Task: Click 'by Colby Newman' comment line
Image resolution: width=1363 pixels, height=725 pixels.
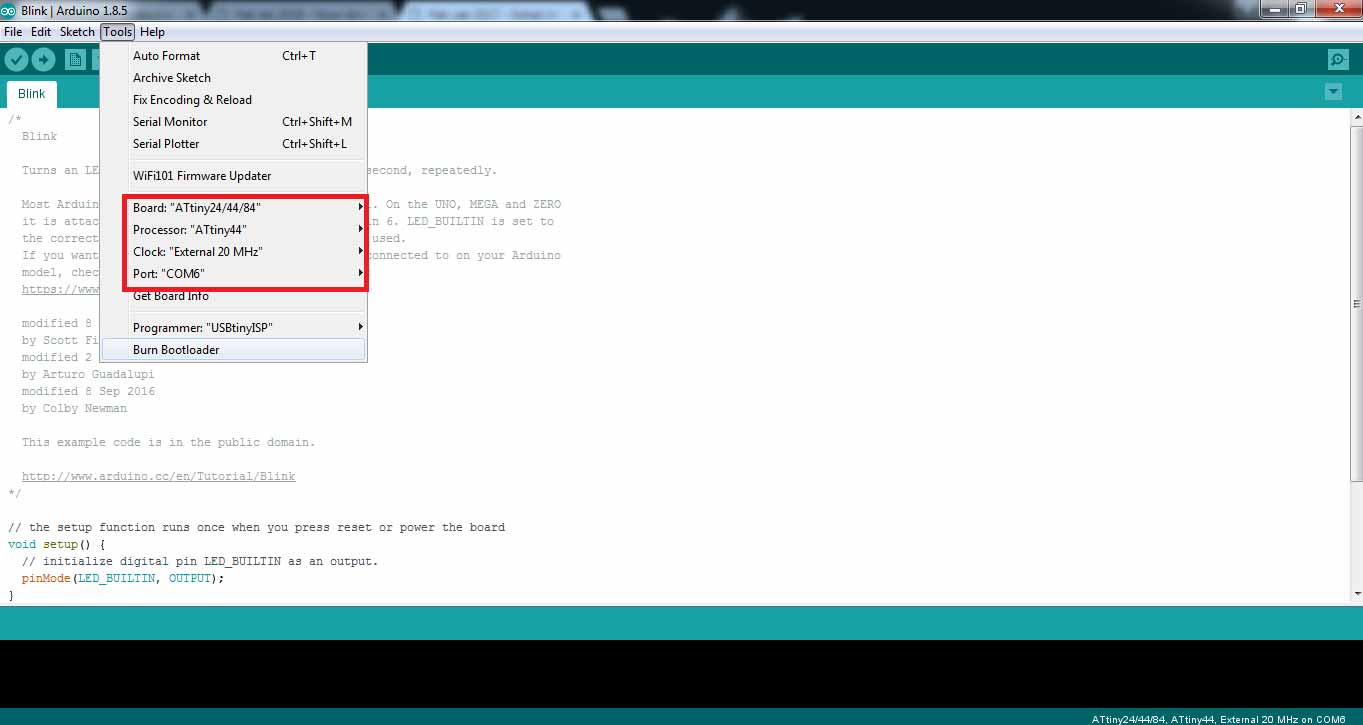Action: coord(74,409)
